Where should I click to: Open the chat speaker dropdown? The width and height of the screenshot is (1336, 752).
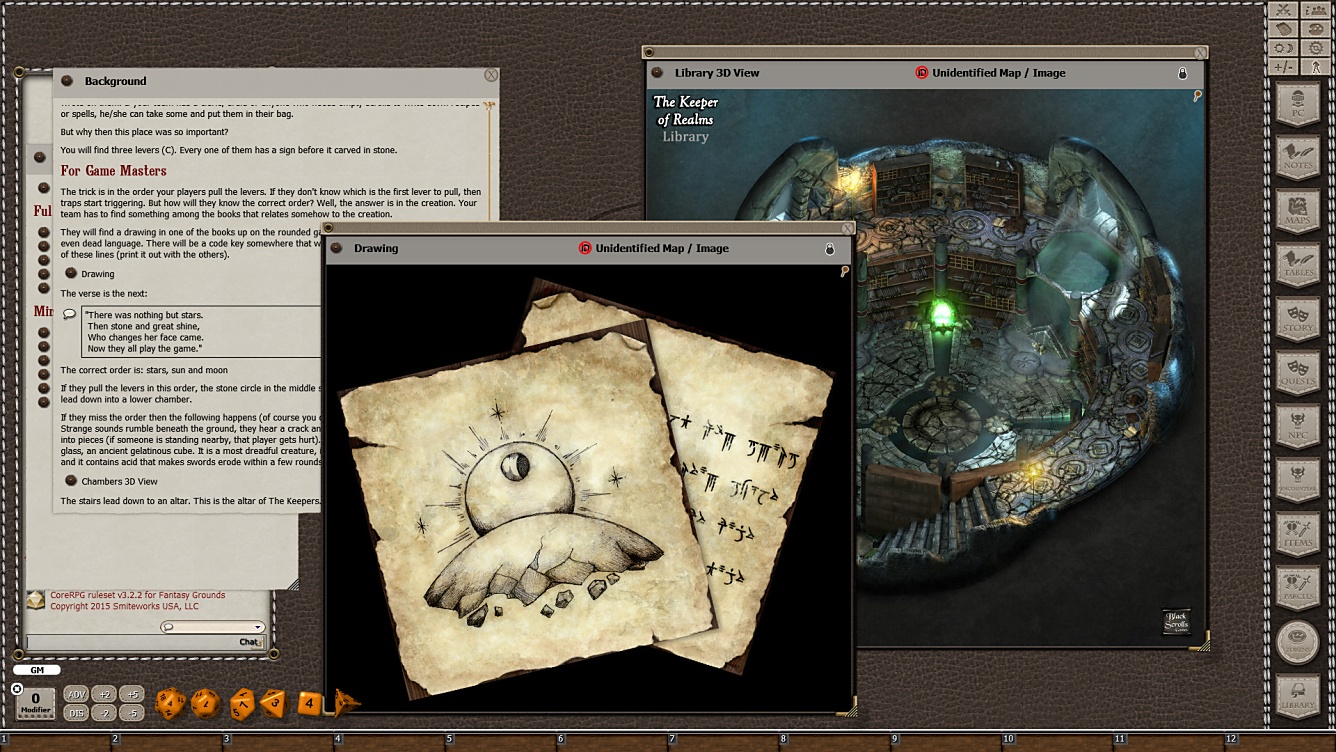point(212,627)
